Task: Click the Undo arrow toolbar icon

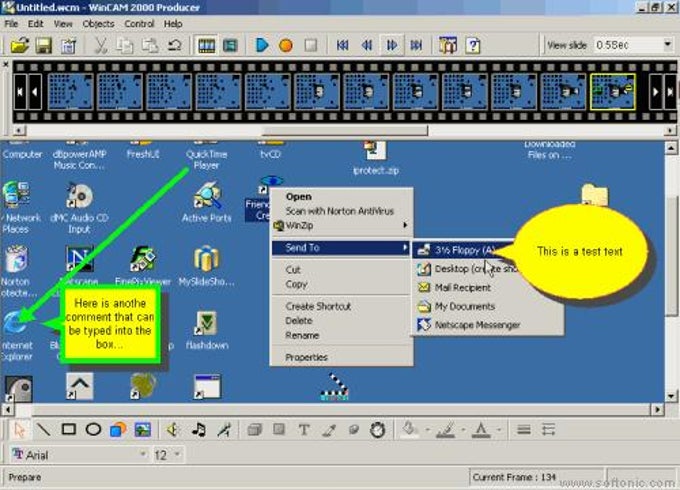Action: pyautogui.click(x=174, y=45)
